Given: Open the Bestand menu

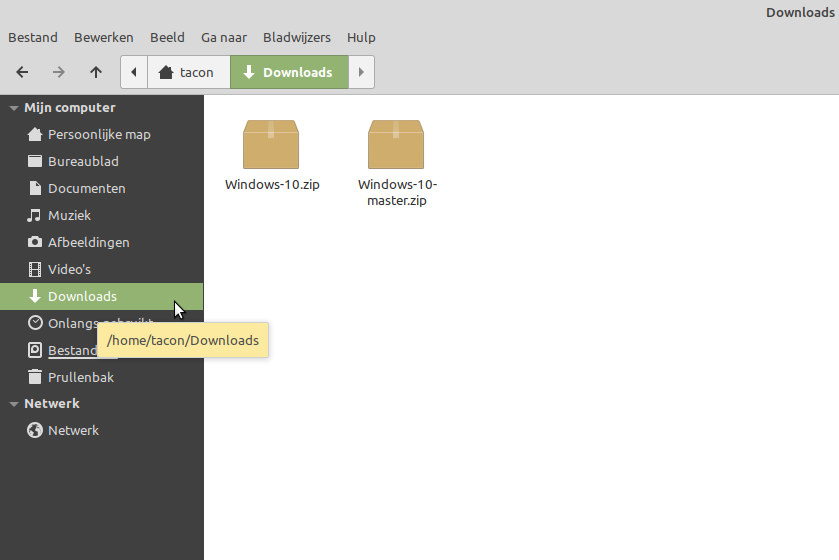Looking at the screenshot, I should click(x=33, y=37).
